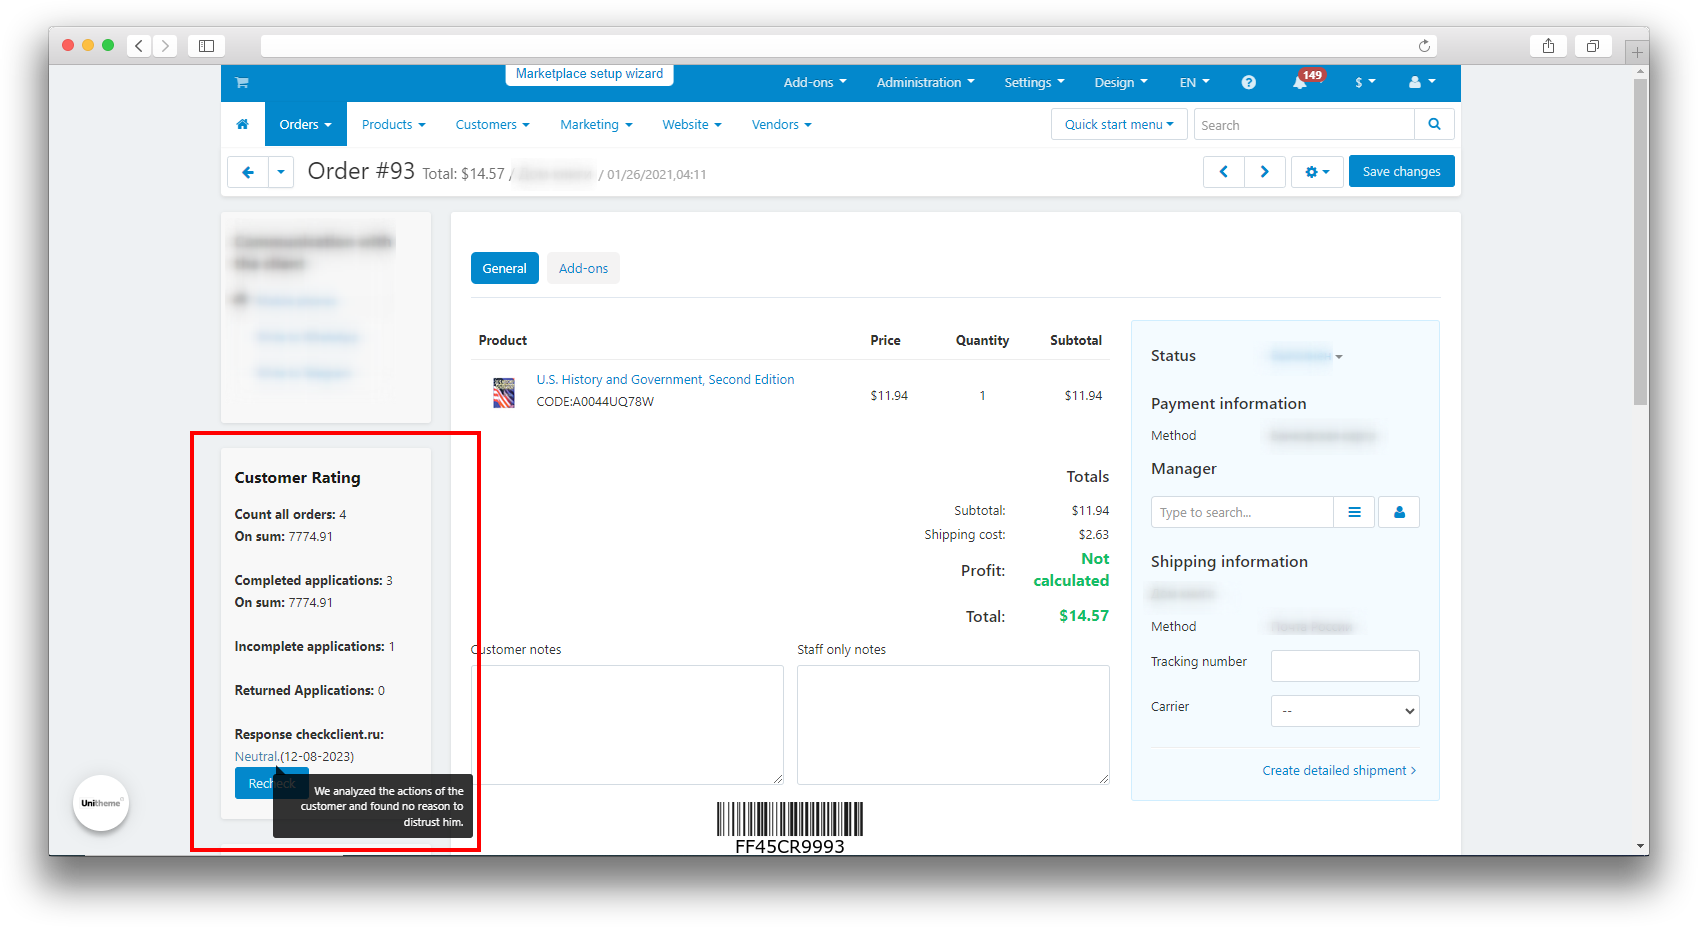Open the order Status dropdown
The image size is (1698, 927).
click(1306, 356)
